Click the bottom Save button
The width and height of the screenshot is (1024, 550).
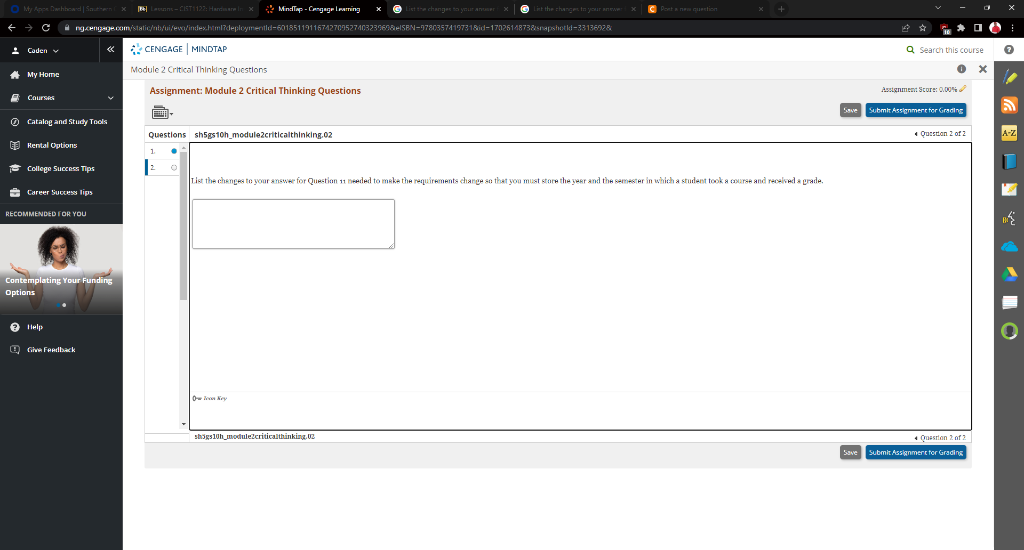850,452
